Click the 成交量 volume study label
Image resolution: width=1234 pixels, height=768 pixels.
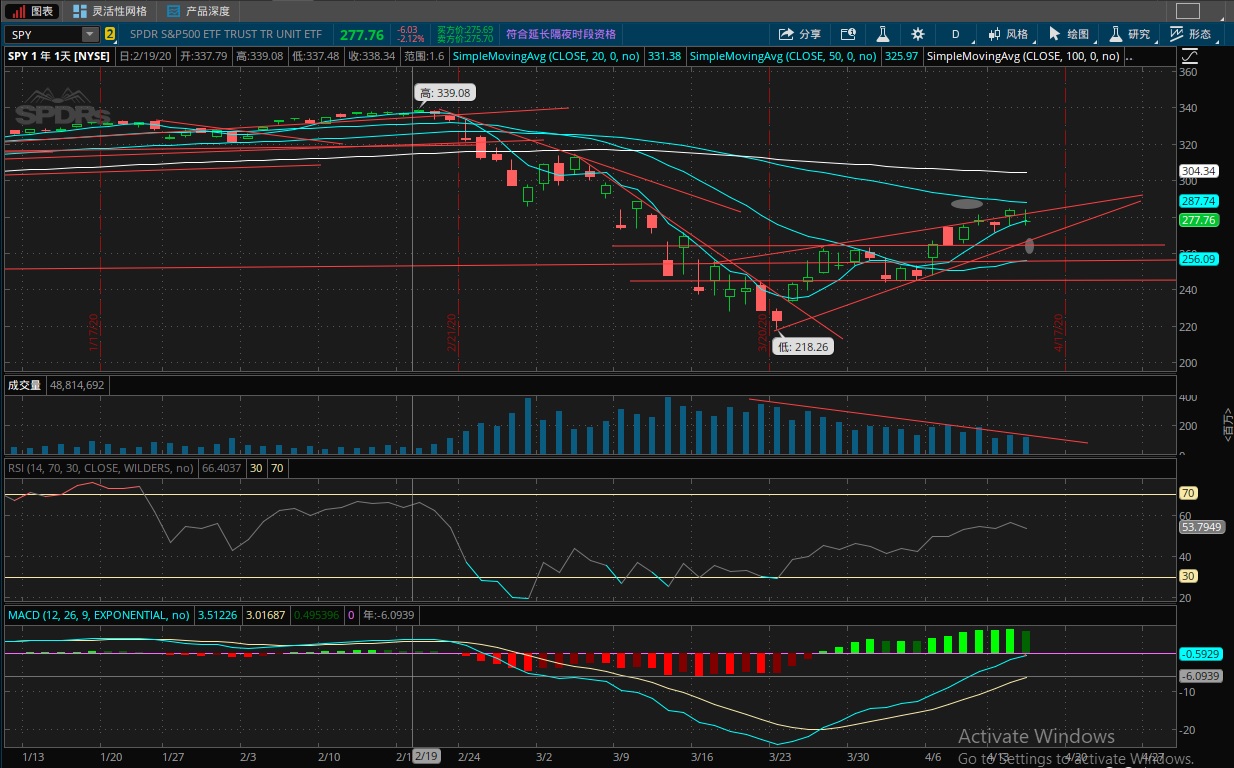pyautogui.click(x=24, y=385)
